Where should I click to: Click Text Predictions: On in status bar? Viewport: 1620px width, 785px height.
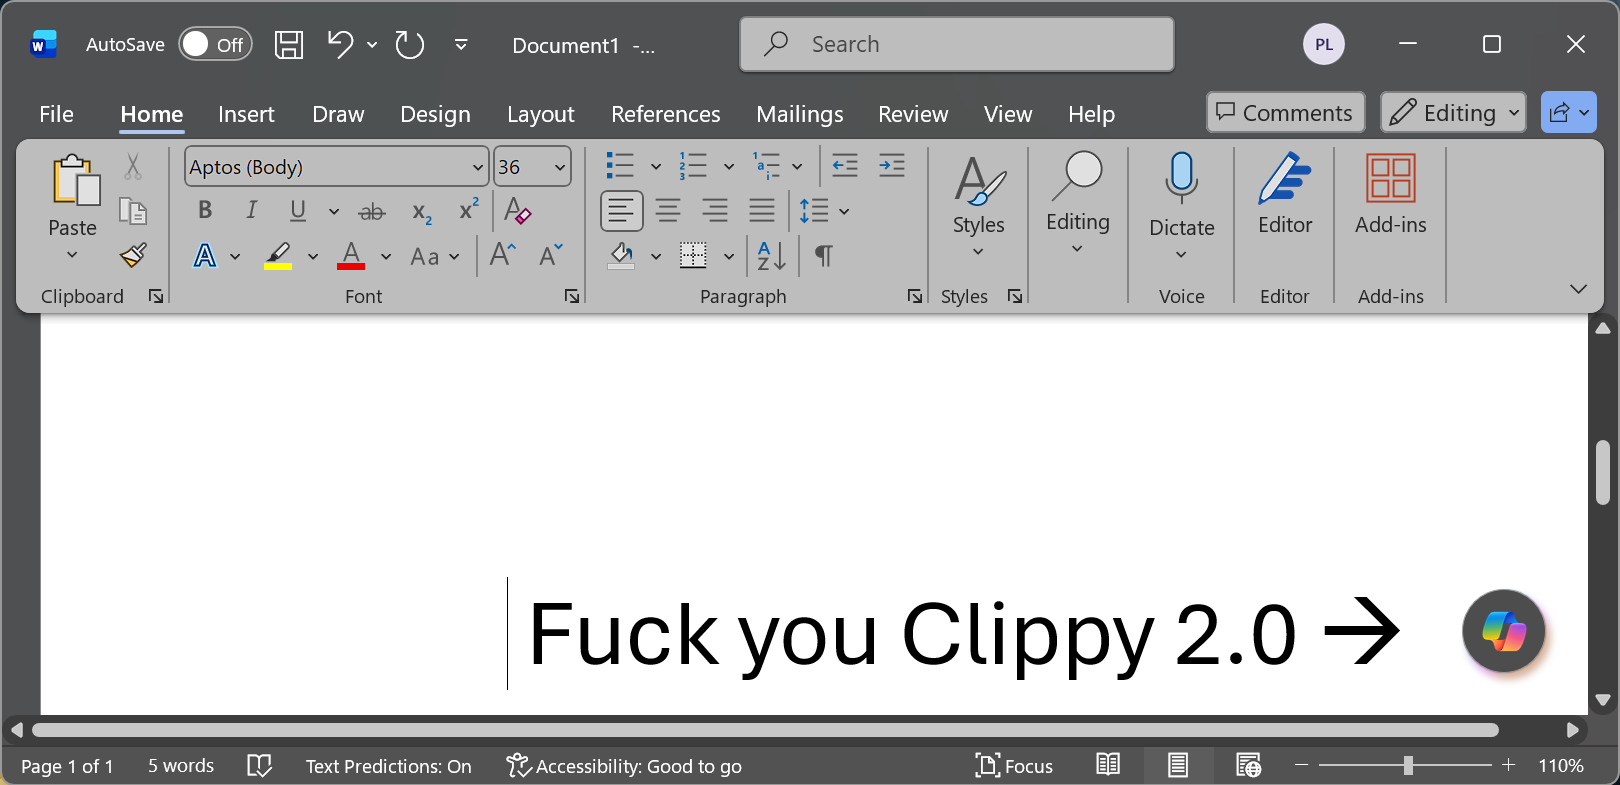pos(388,766)
